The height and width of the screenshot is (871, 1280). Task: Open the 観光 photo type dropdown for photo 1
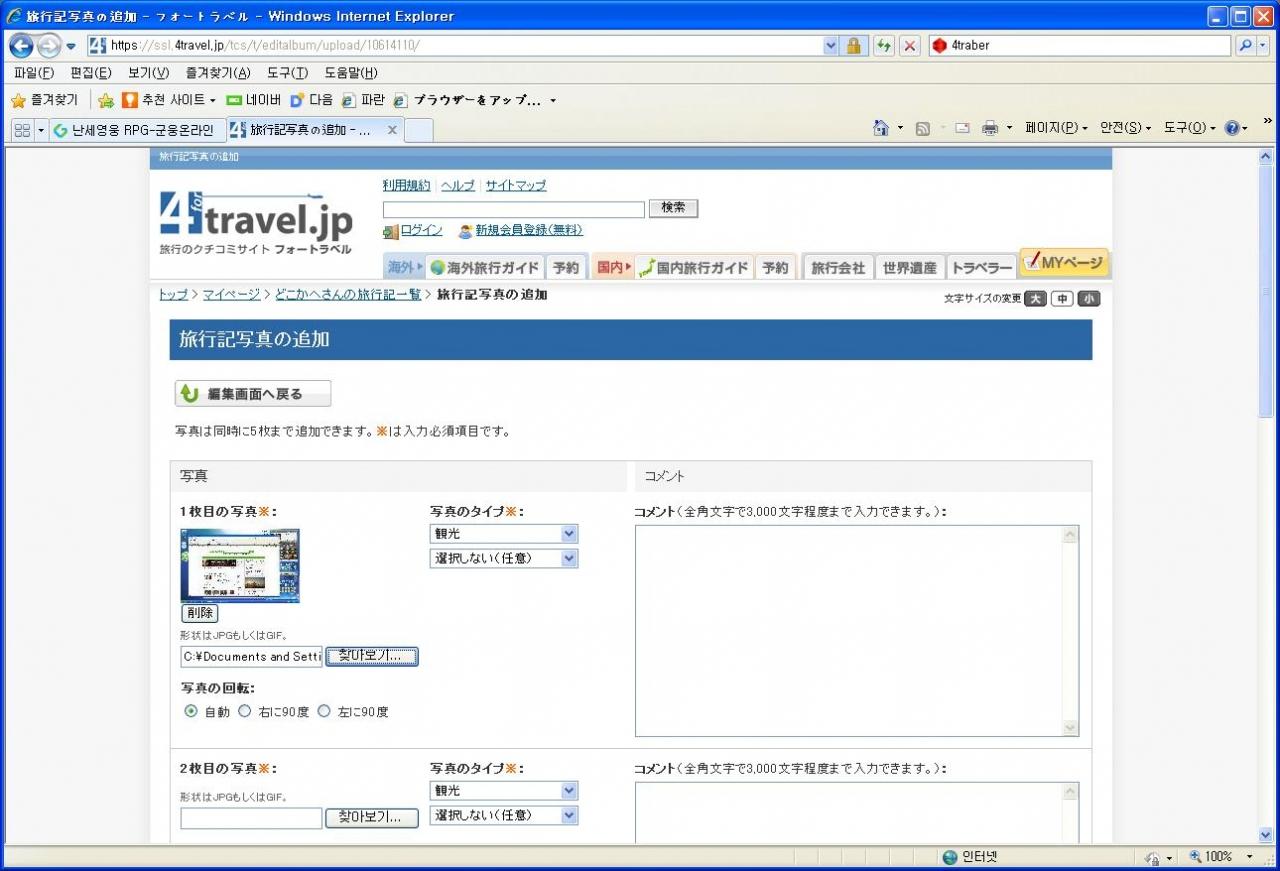click(504, 534)
